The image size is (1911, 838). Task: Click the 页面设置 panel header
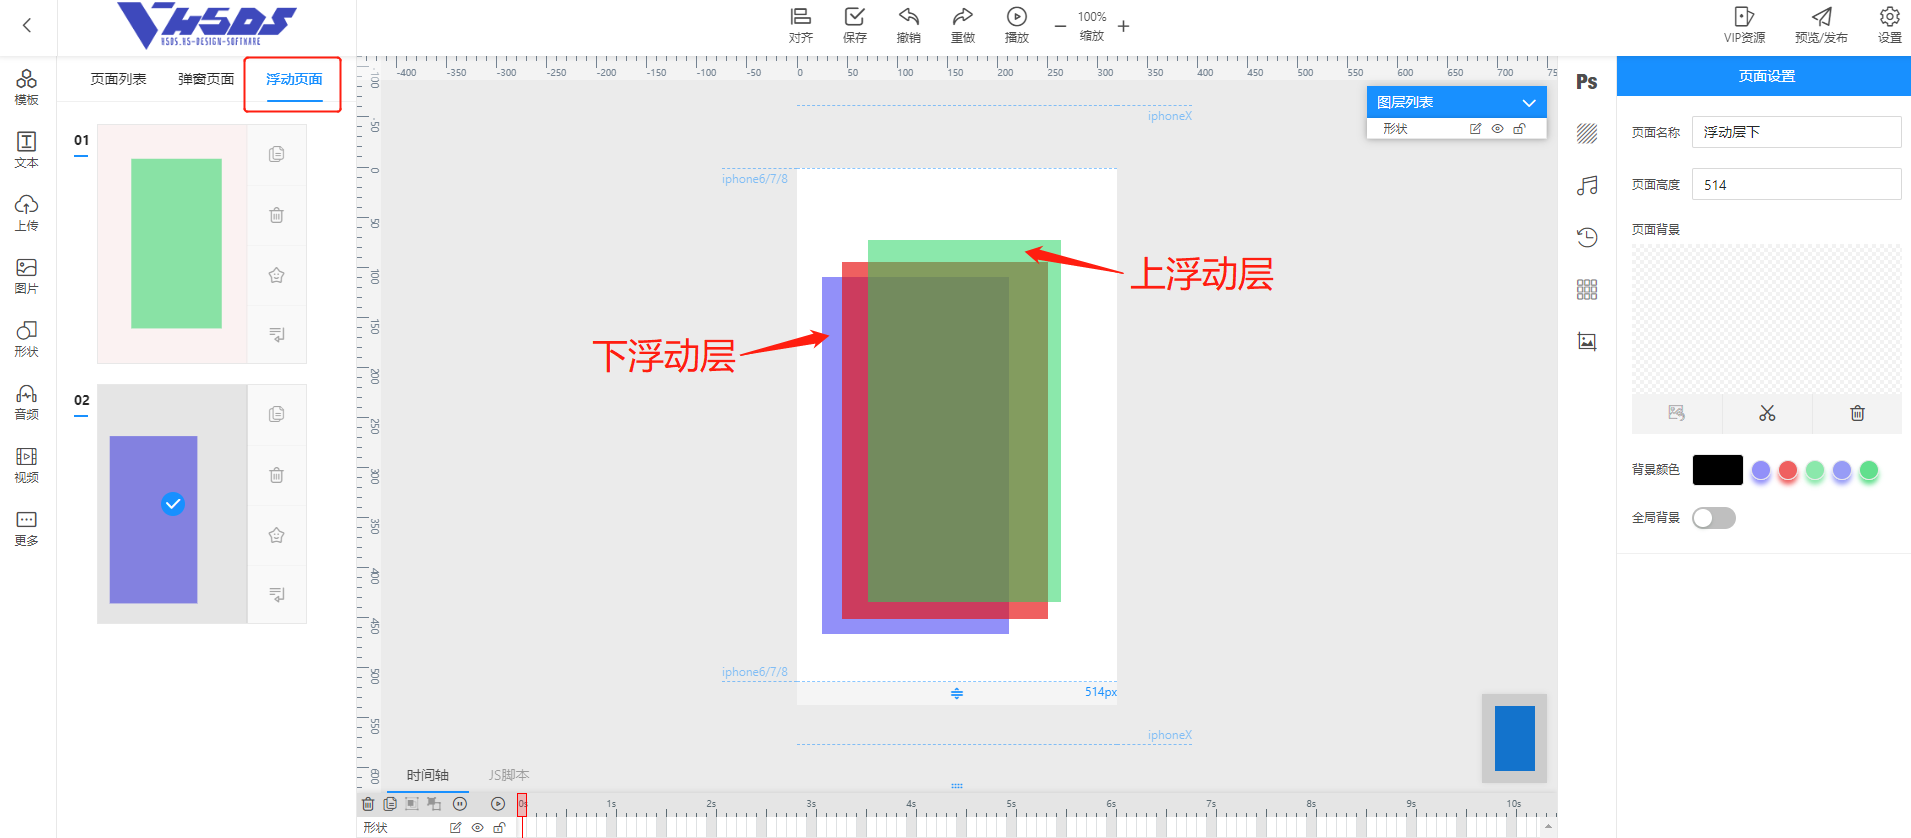point(1764,76)
